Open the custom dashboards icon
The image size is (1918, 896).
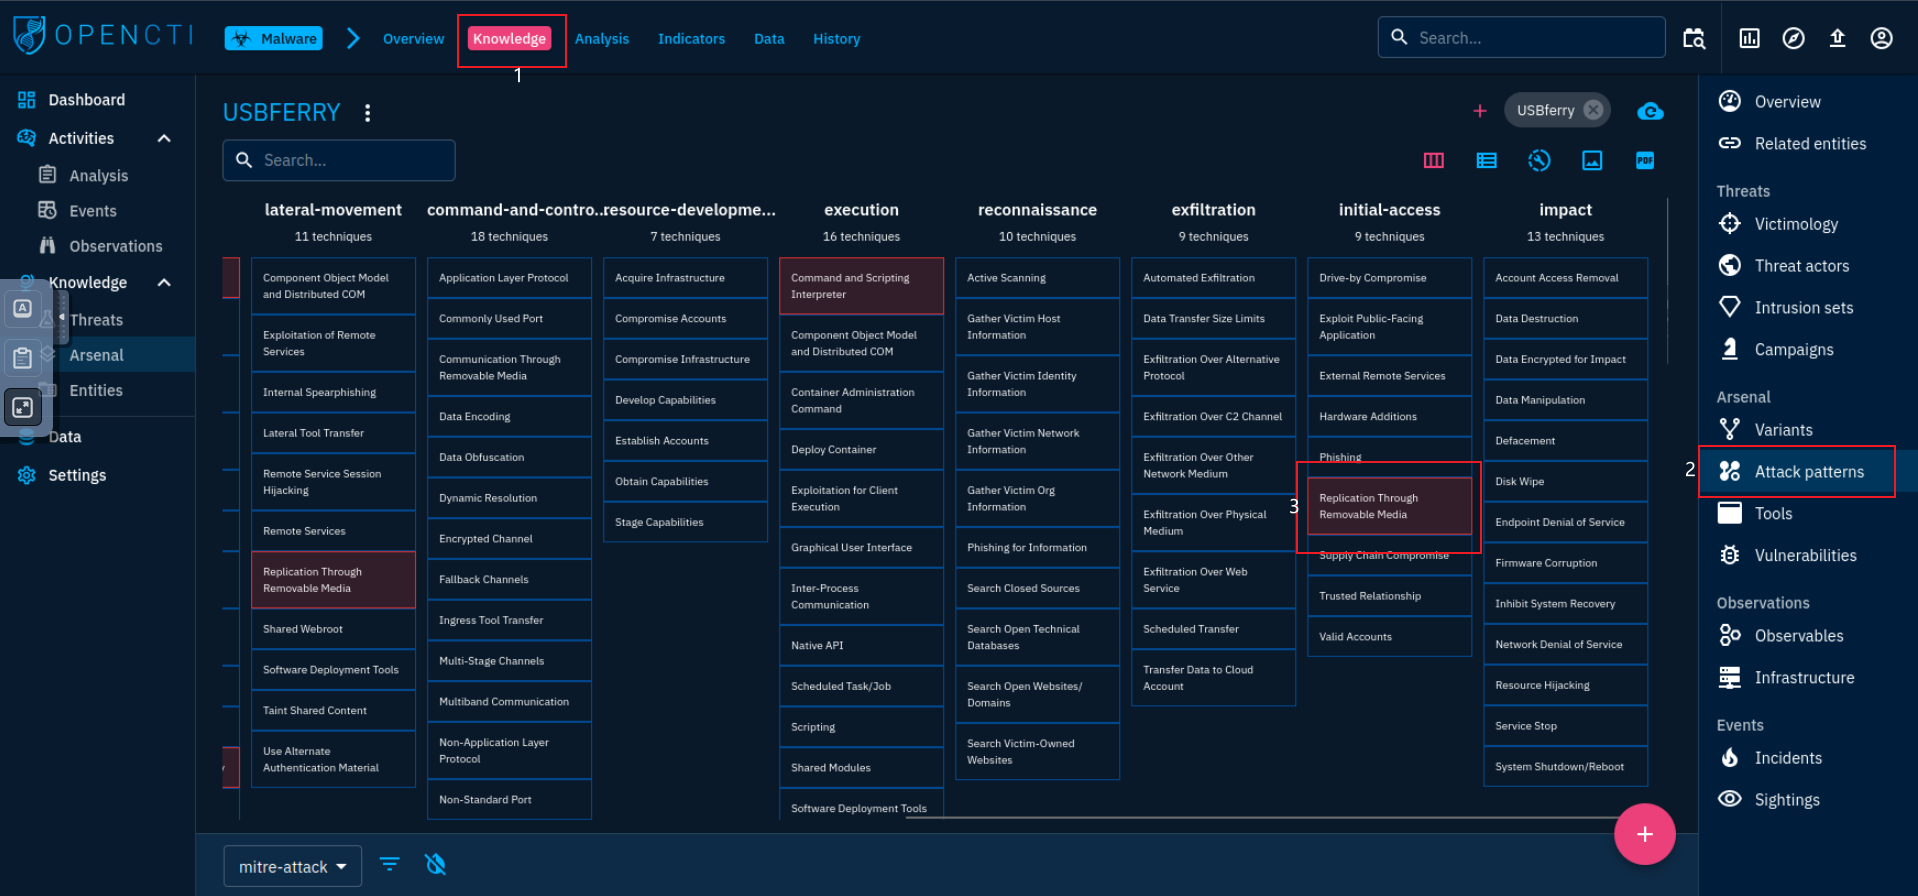coord(1749,38)
